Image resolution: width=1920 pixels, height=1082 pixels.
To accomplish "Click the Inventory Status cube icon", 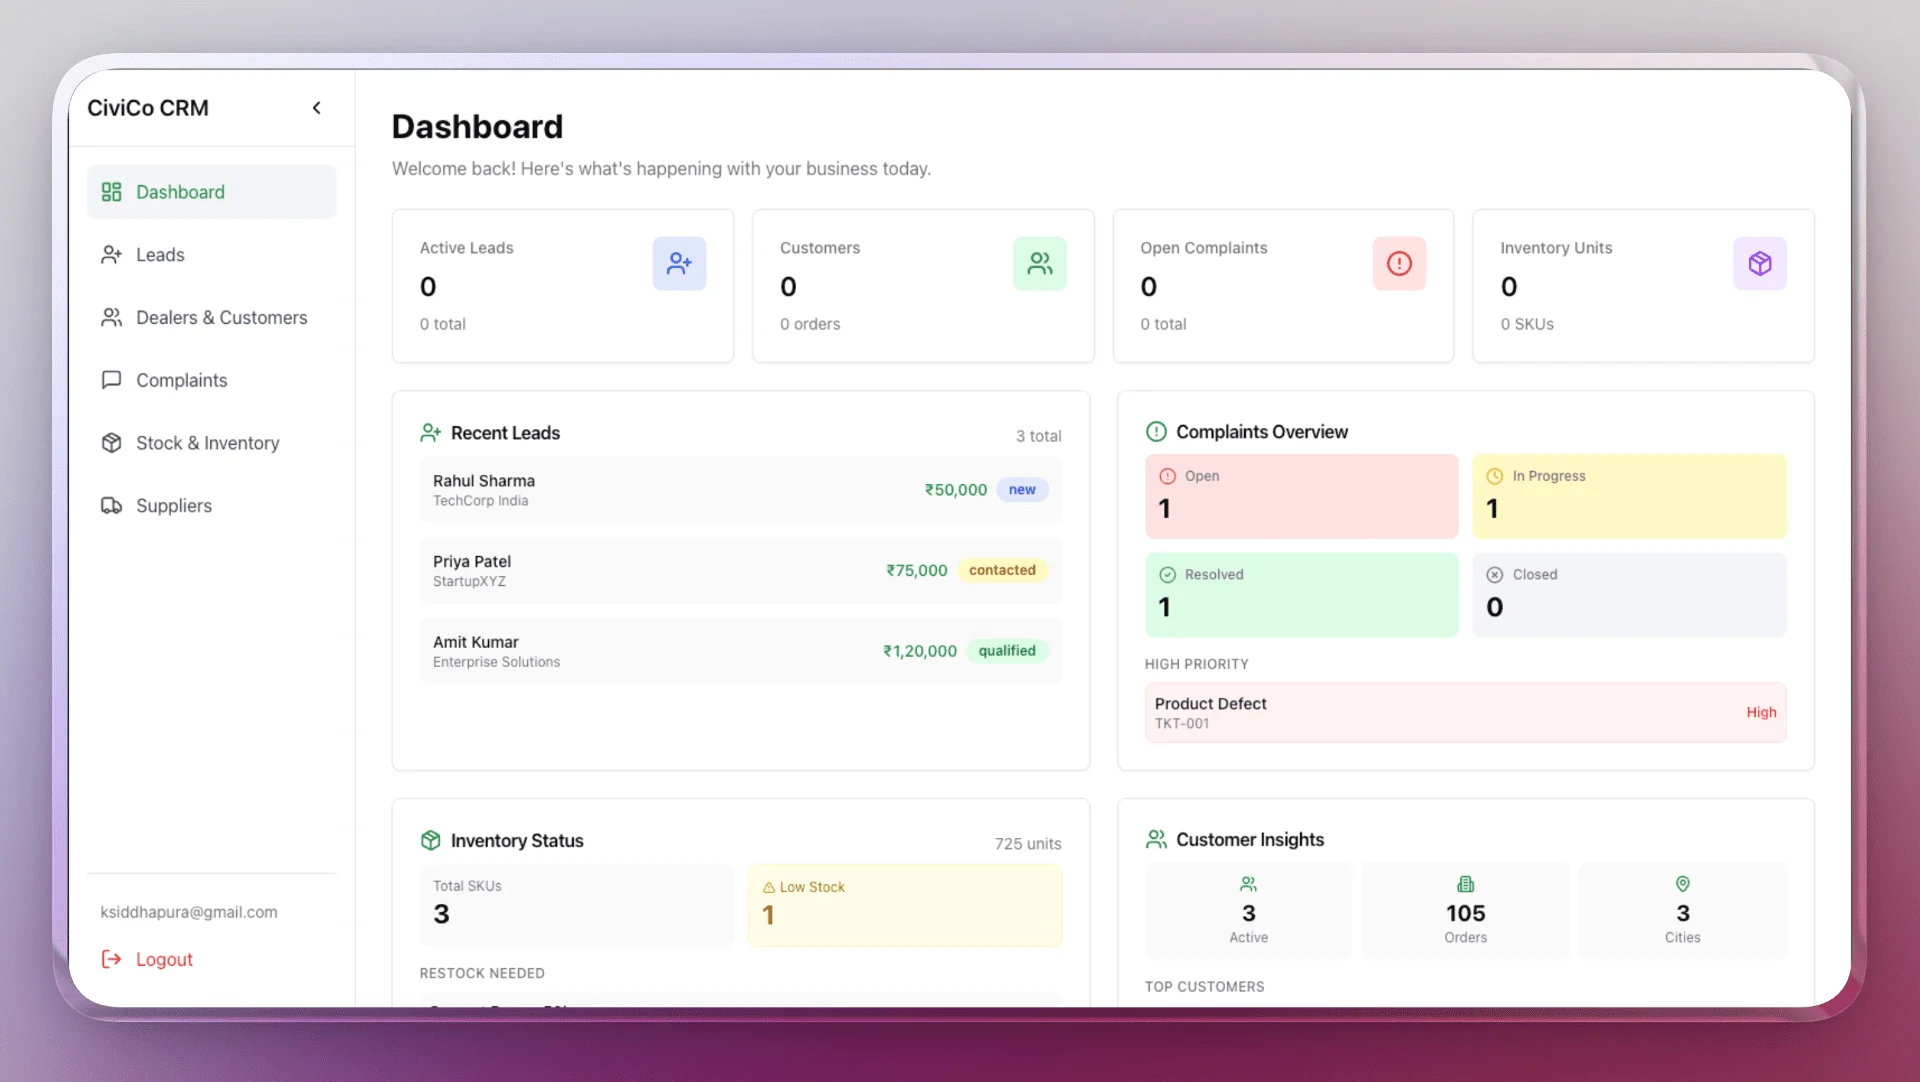I will 431,841.
